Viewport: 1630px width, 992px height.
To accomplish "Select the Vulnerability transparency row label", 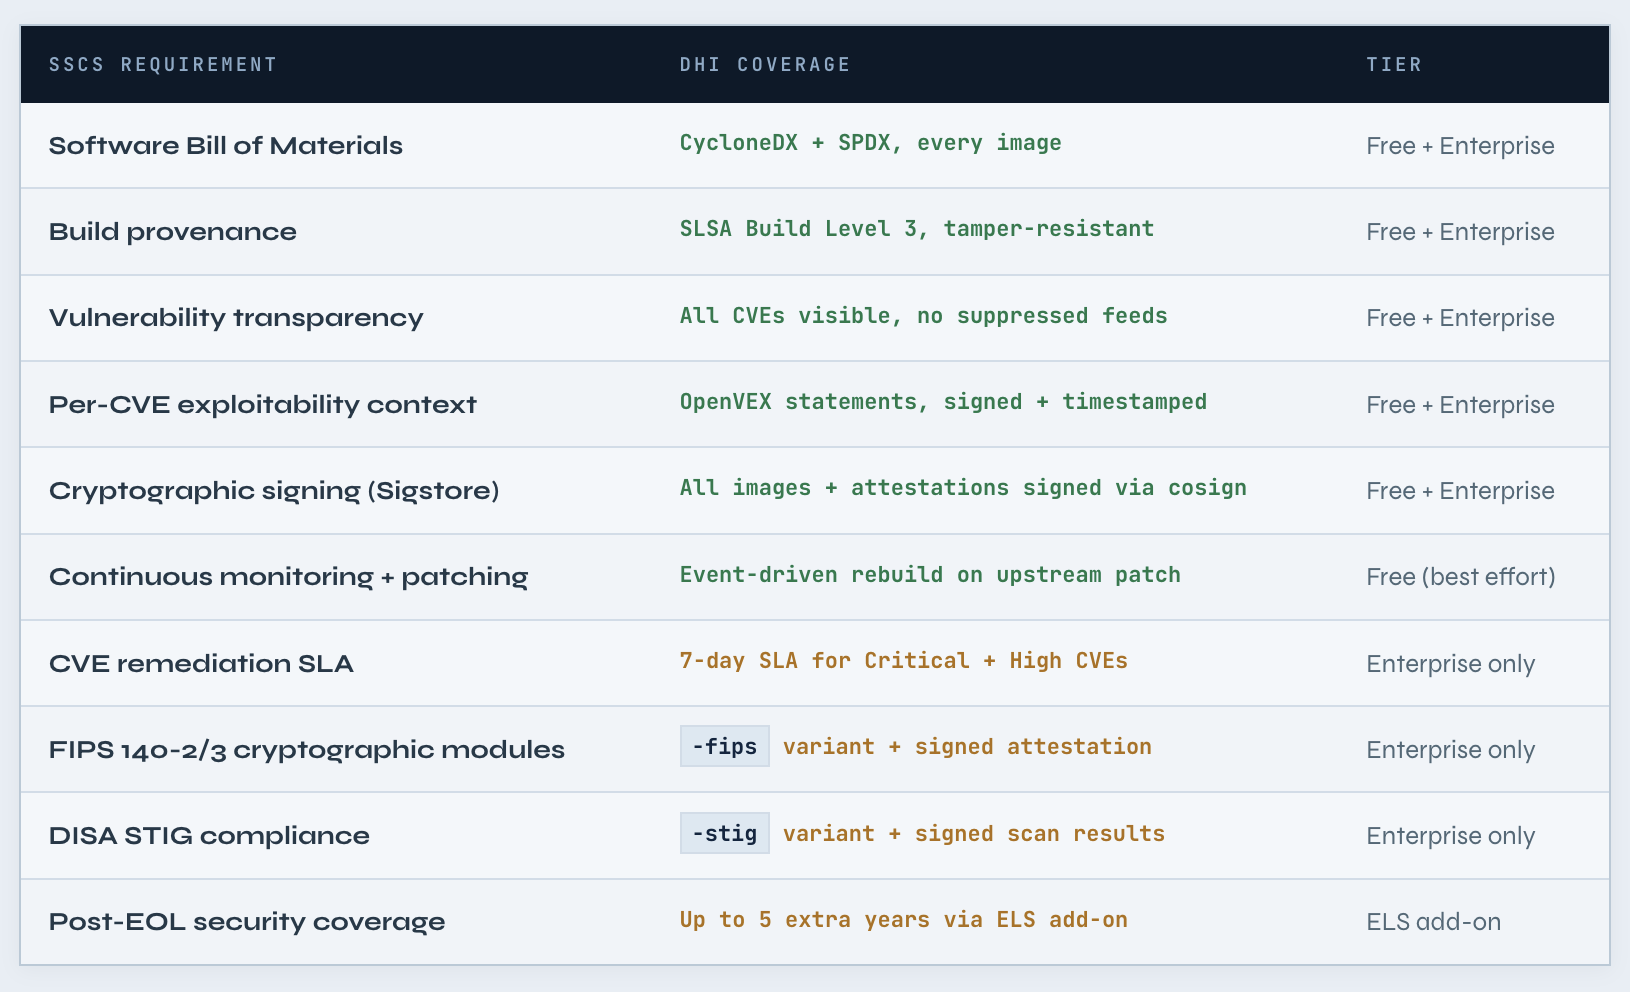I will point(236,318).
